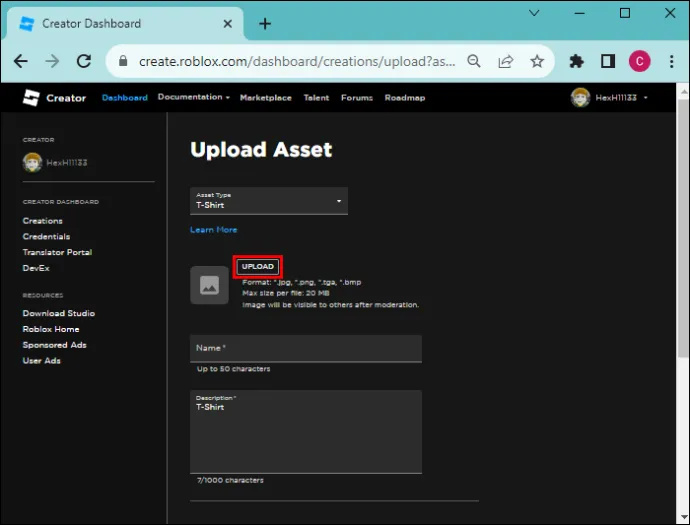Screen dimensions: 690x525
Task: Open Translator Portal in the sidebar
Action: coord(57,252)
